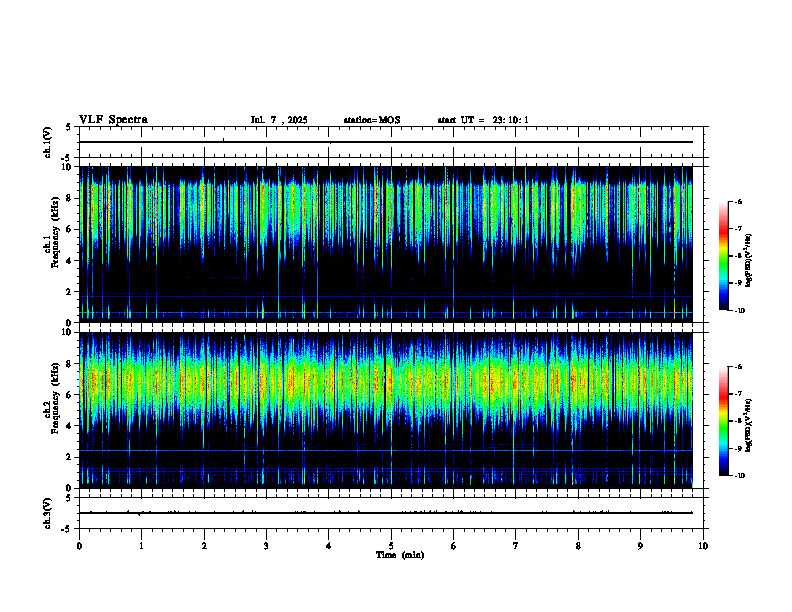This screenshot has width=792, height=612.
Task: Click the "-9" tick on ch.2 colorbar
Action: click(x=738, y=448)
